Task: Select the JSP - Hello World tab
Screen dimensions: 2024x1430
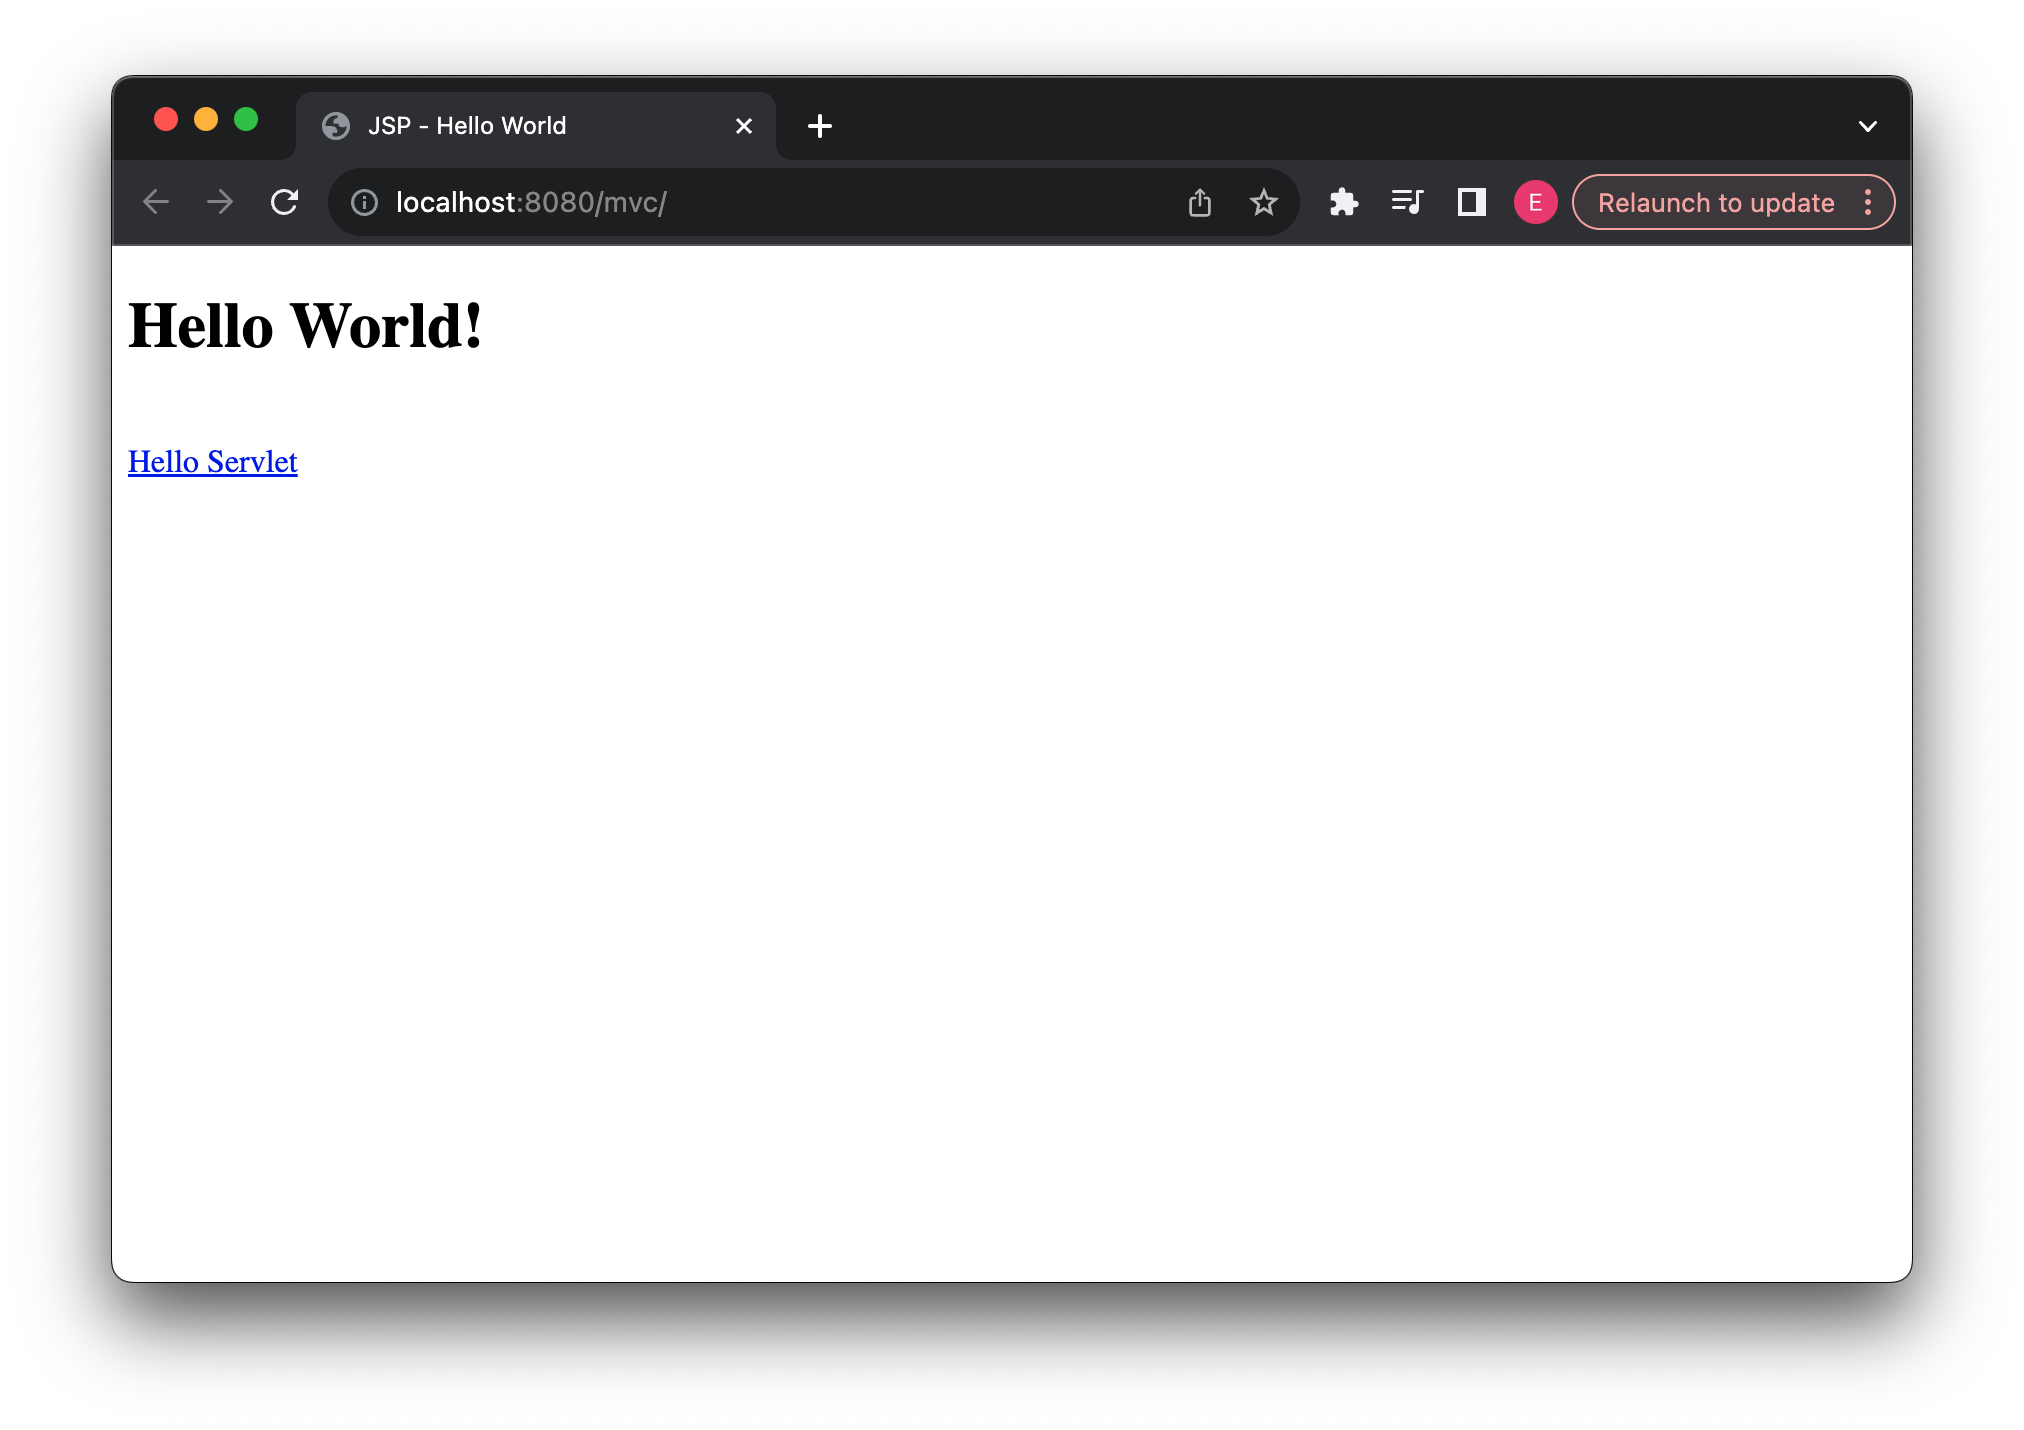Action: [x=500, y=125]
